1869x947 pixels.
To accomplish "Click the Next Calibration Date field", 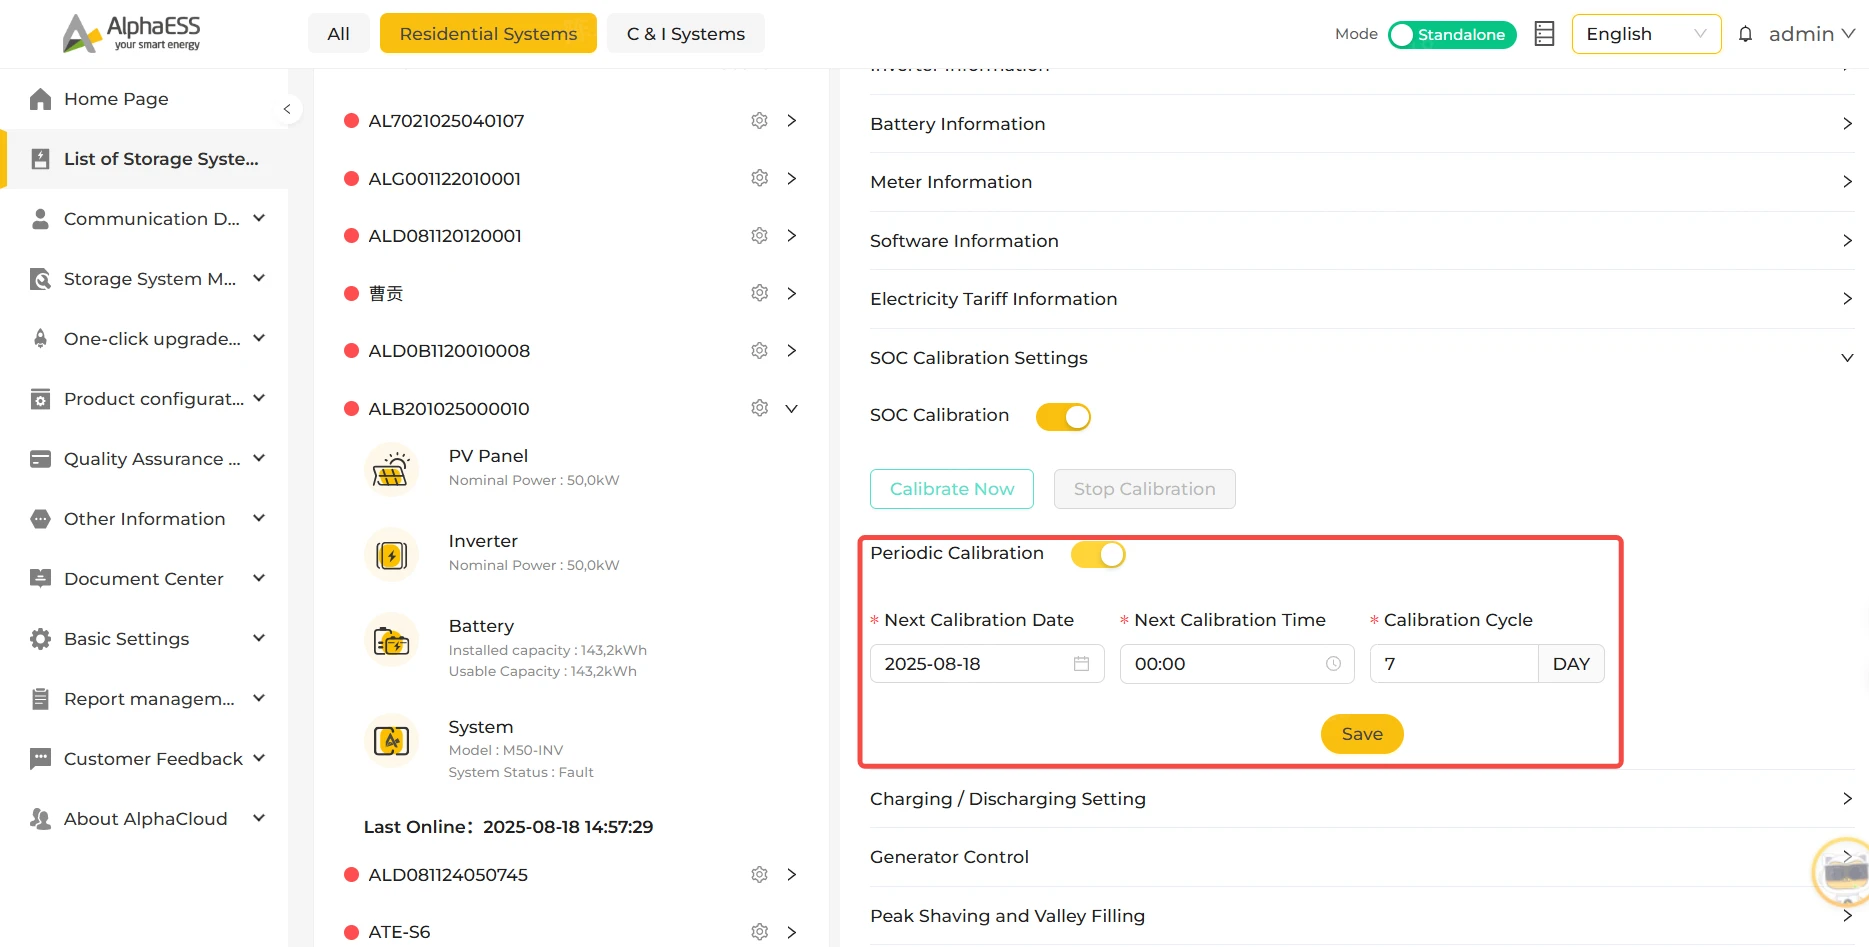I will 987,664.
